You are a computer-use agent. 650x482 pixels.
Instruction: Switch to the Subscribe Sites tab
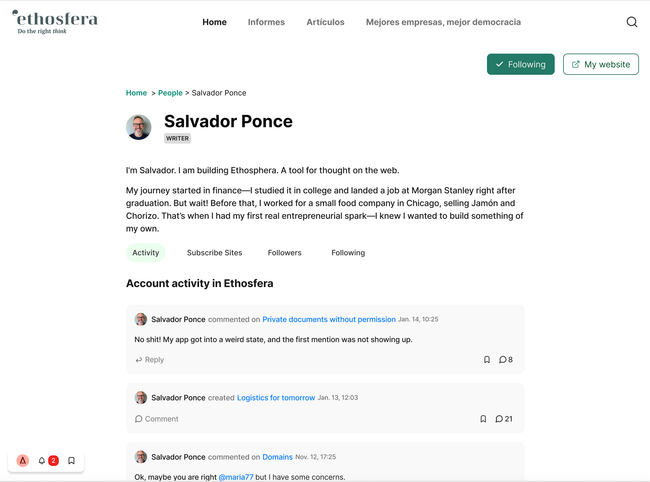pos(214,253)
